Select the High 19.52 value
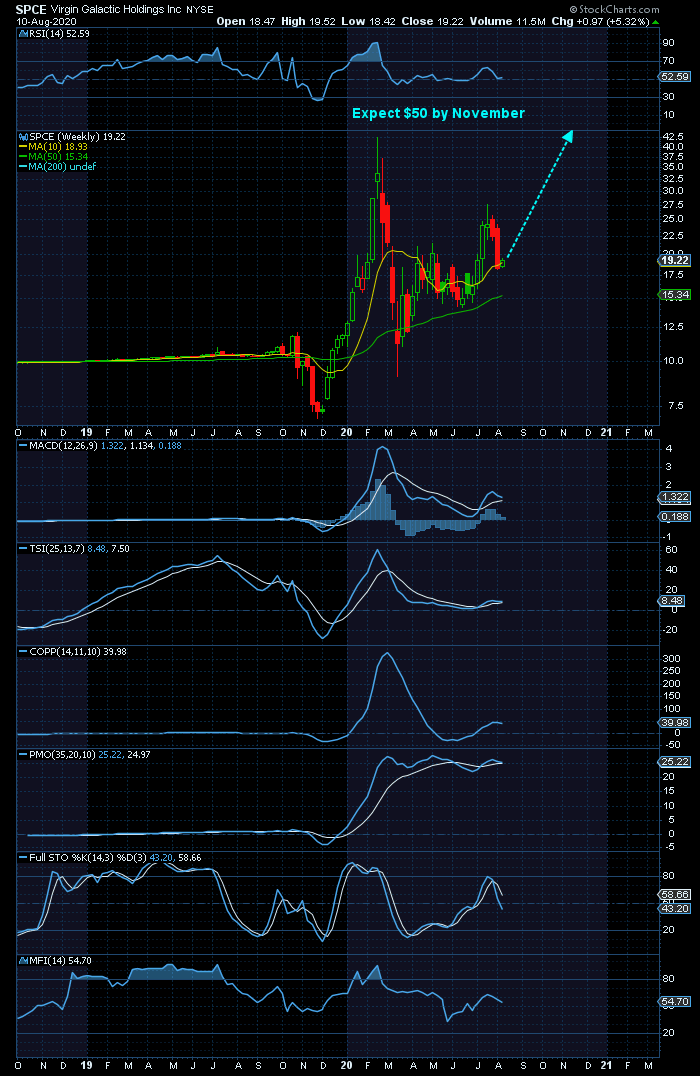Image resolution: width=700 pixels, height=1076 pixels. coord(308,21)
